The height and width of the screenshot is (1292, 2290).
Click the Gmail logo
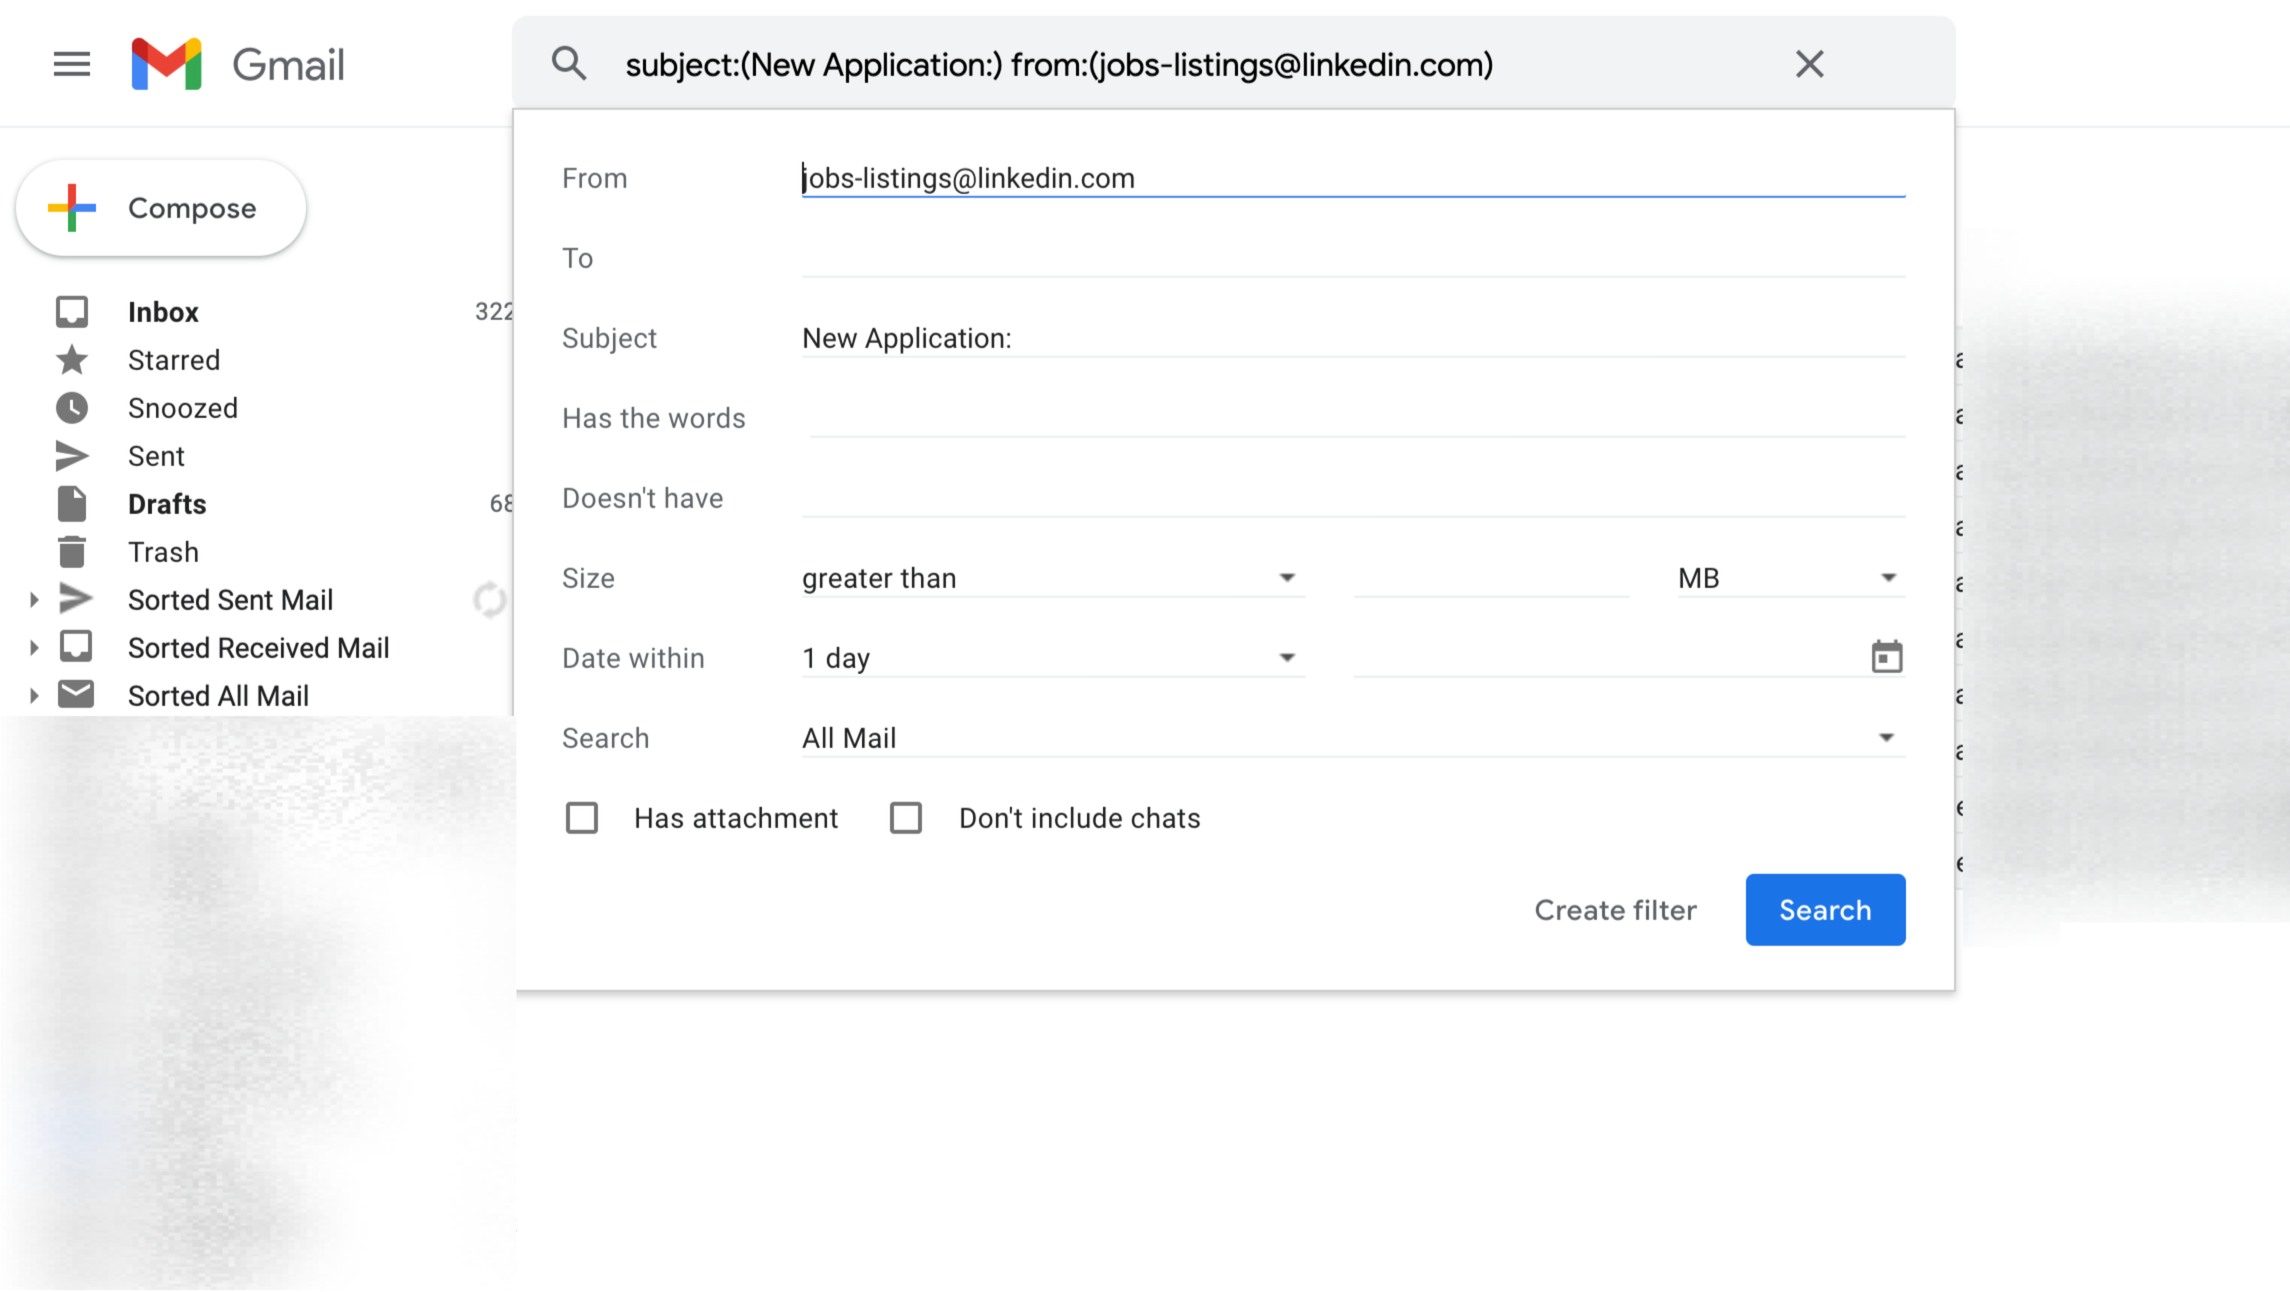(x=238, y=65)
